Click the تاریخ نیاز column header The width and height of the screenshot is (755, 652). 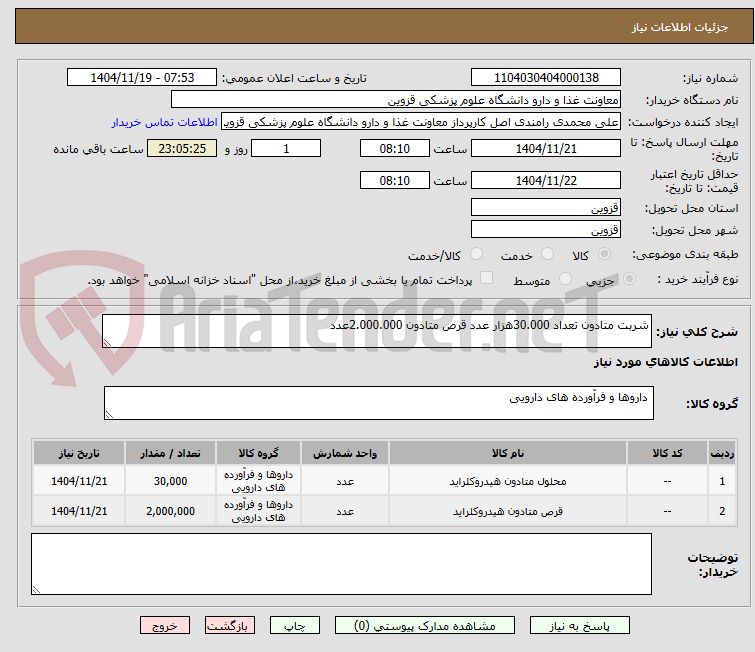[x=79, y=453]
